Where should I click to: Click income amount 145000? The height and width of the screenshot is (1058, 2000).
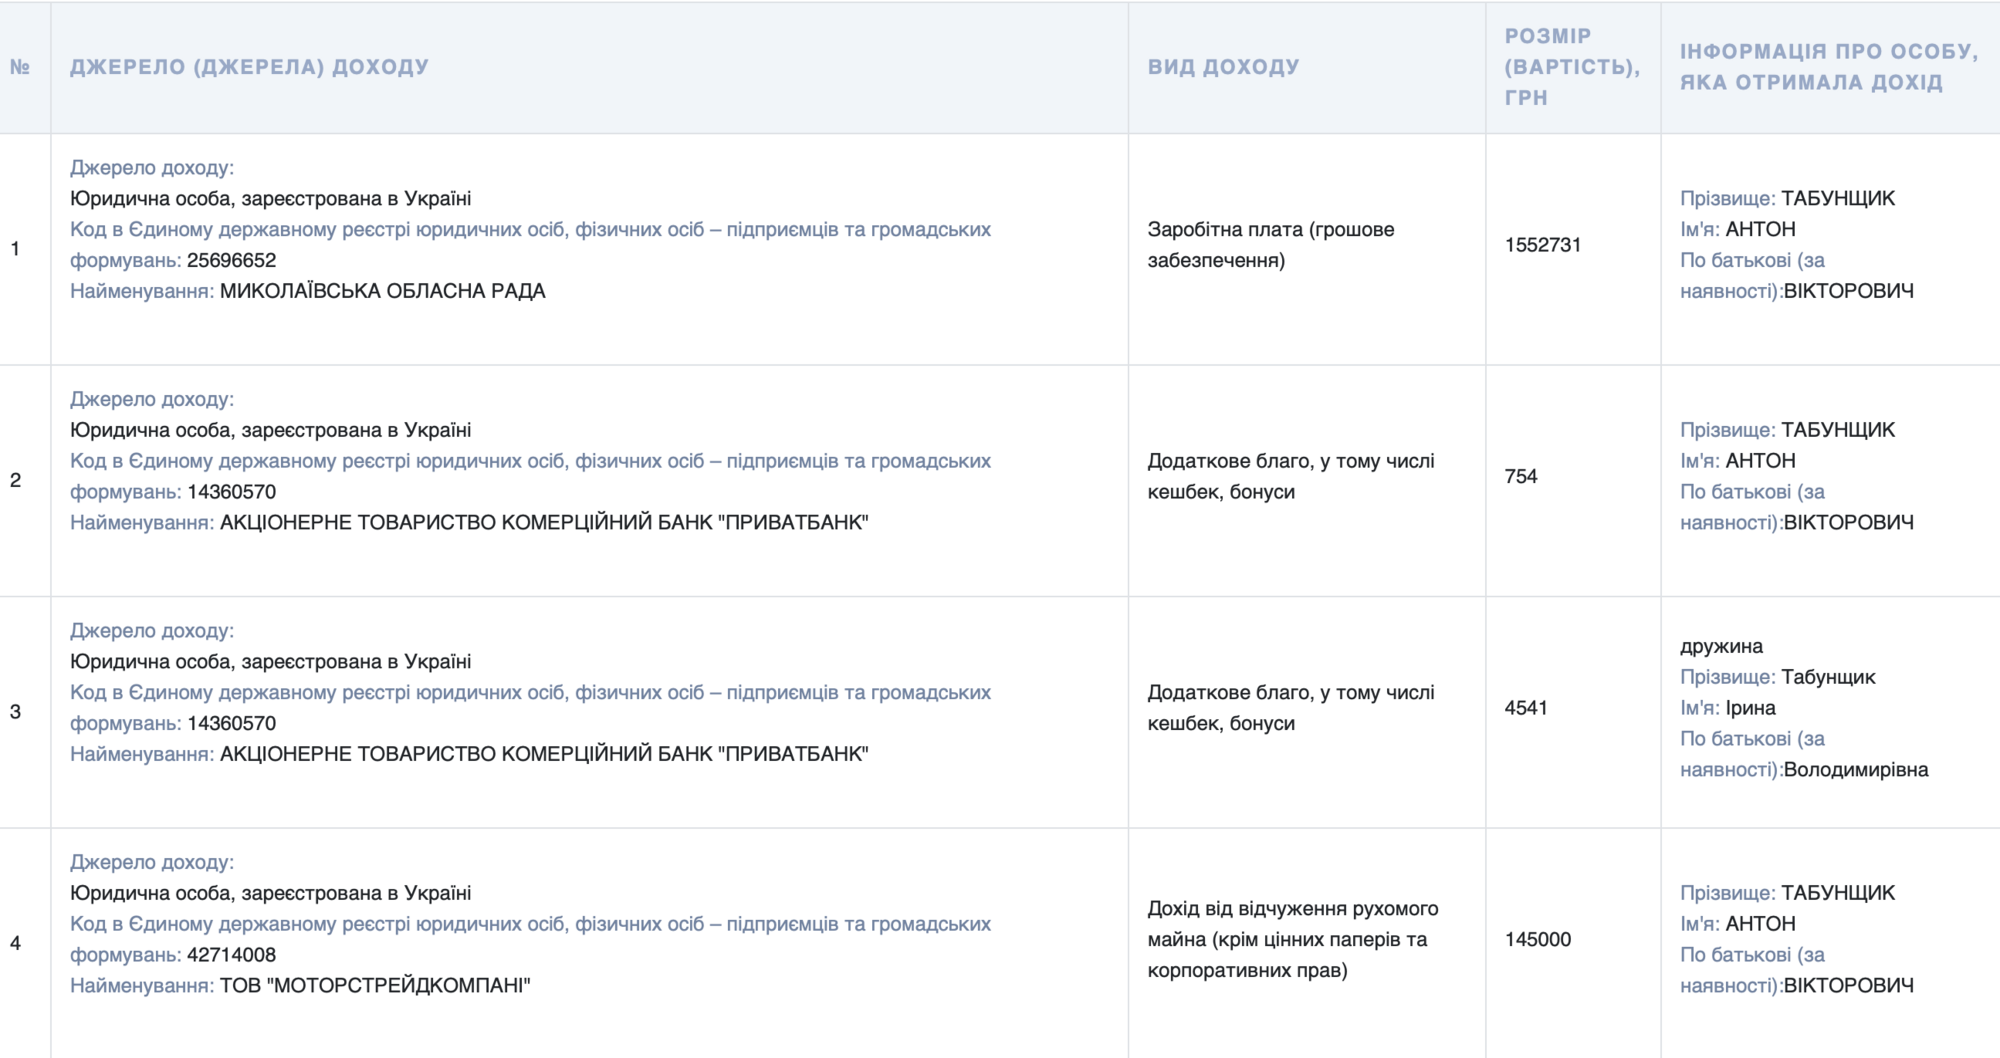[1537, 939]
